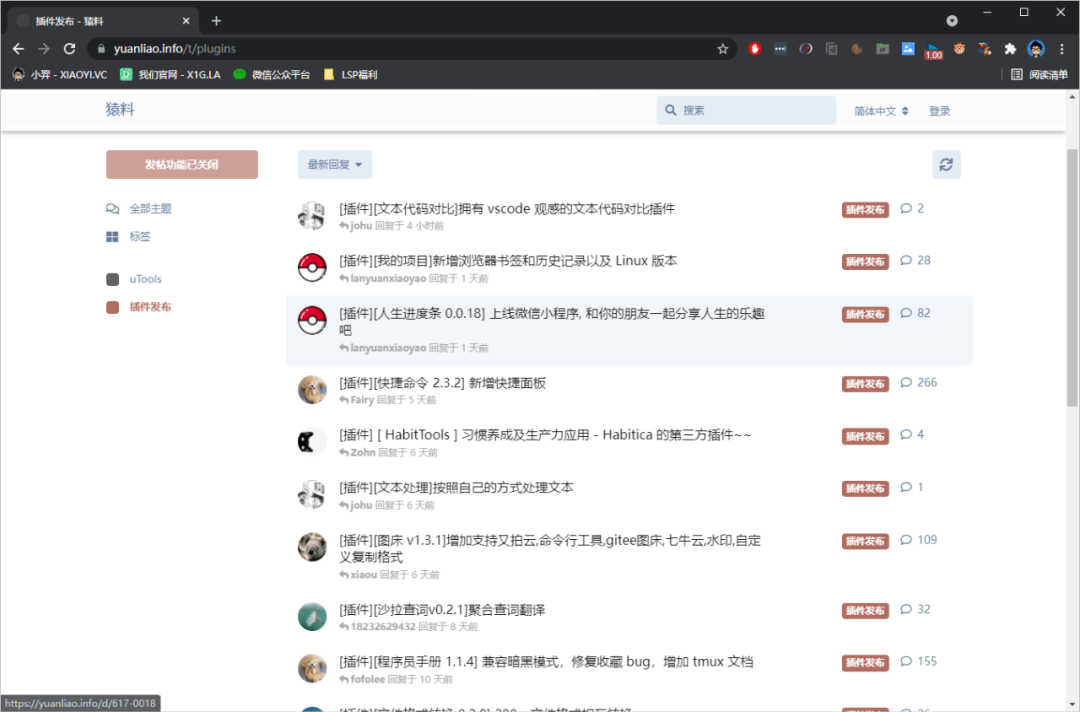Click 插件发布 tag on 沙拉查词 post
This screenshot has height=712, width=1080.
[x=865, y=610]
